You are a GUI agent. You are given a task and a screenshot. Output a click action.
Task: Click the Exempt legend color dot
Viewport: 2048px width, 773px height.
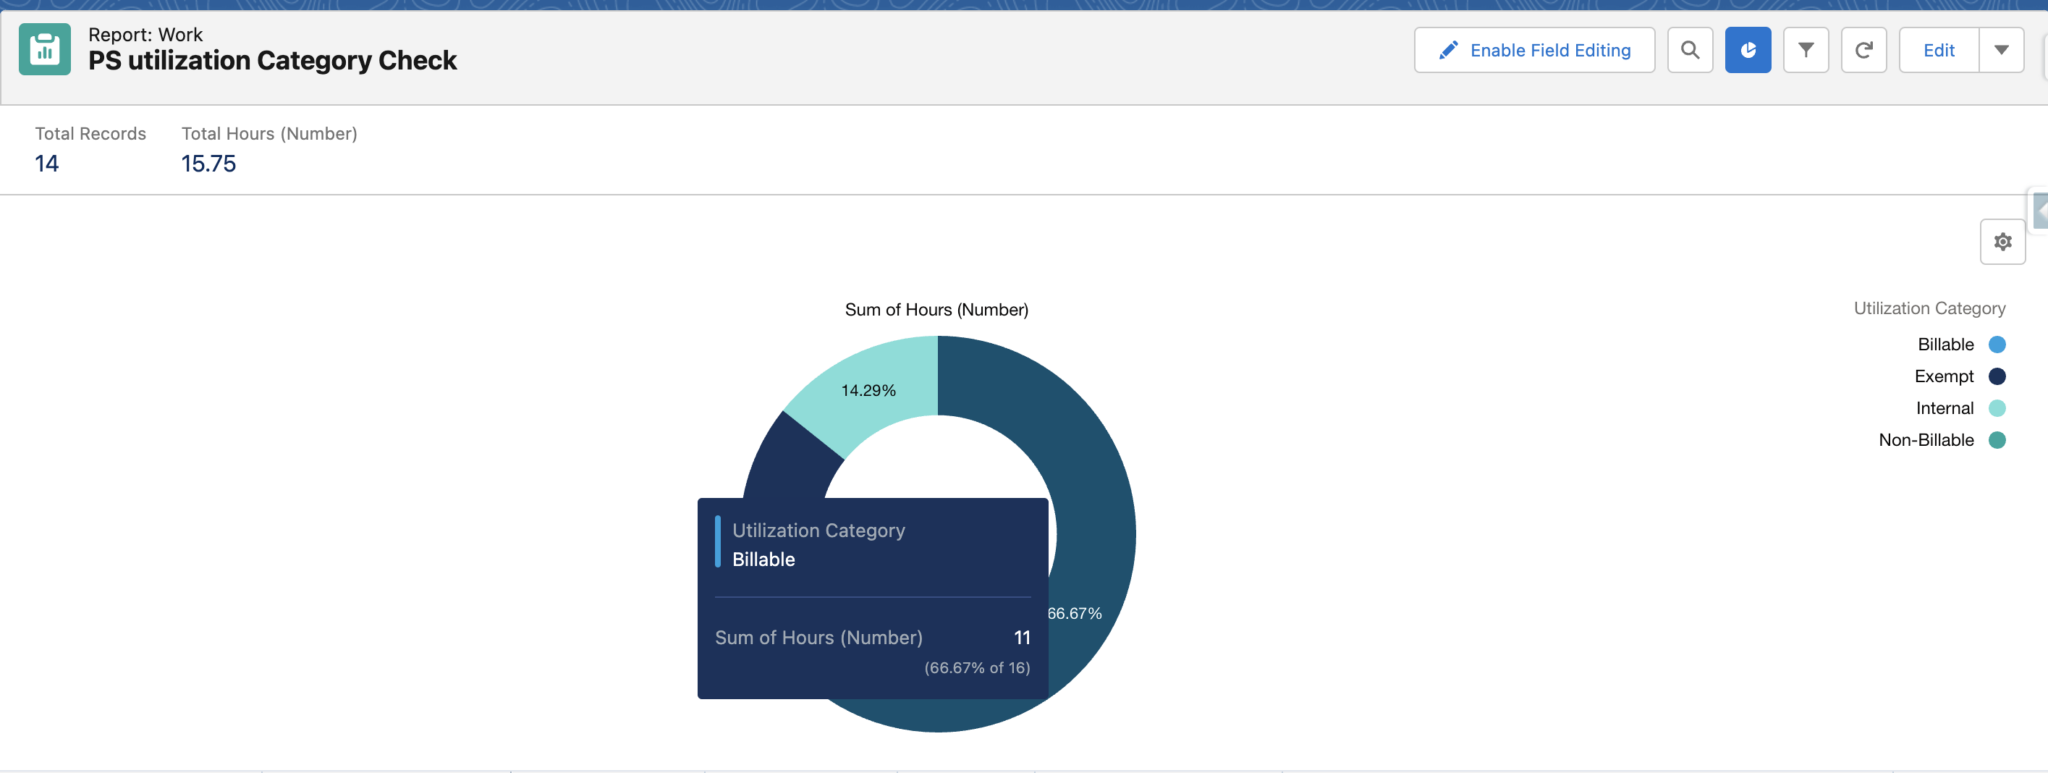(1994, 376)
